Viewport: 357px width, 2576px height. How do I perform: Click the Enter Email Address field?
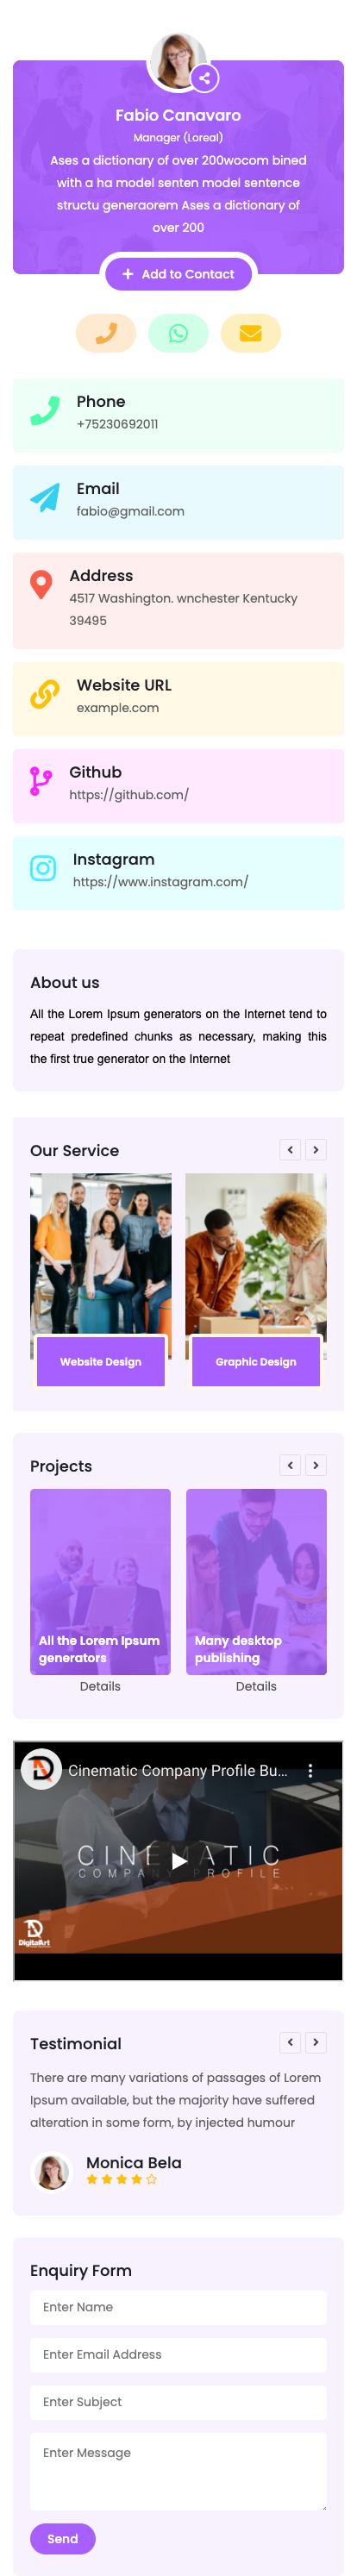pos(178,2354)
